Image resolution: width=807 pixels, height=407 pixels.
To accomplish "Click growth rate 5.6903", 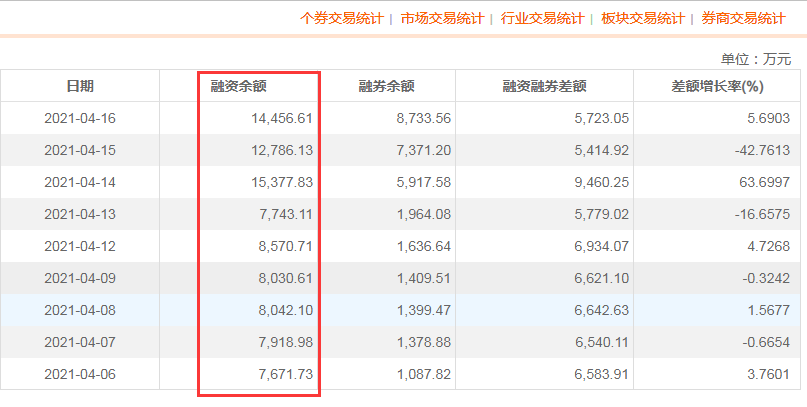I will click(x=769, y=118).
